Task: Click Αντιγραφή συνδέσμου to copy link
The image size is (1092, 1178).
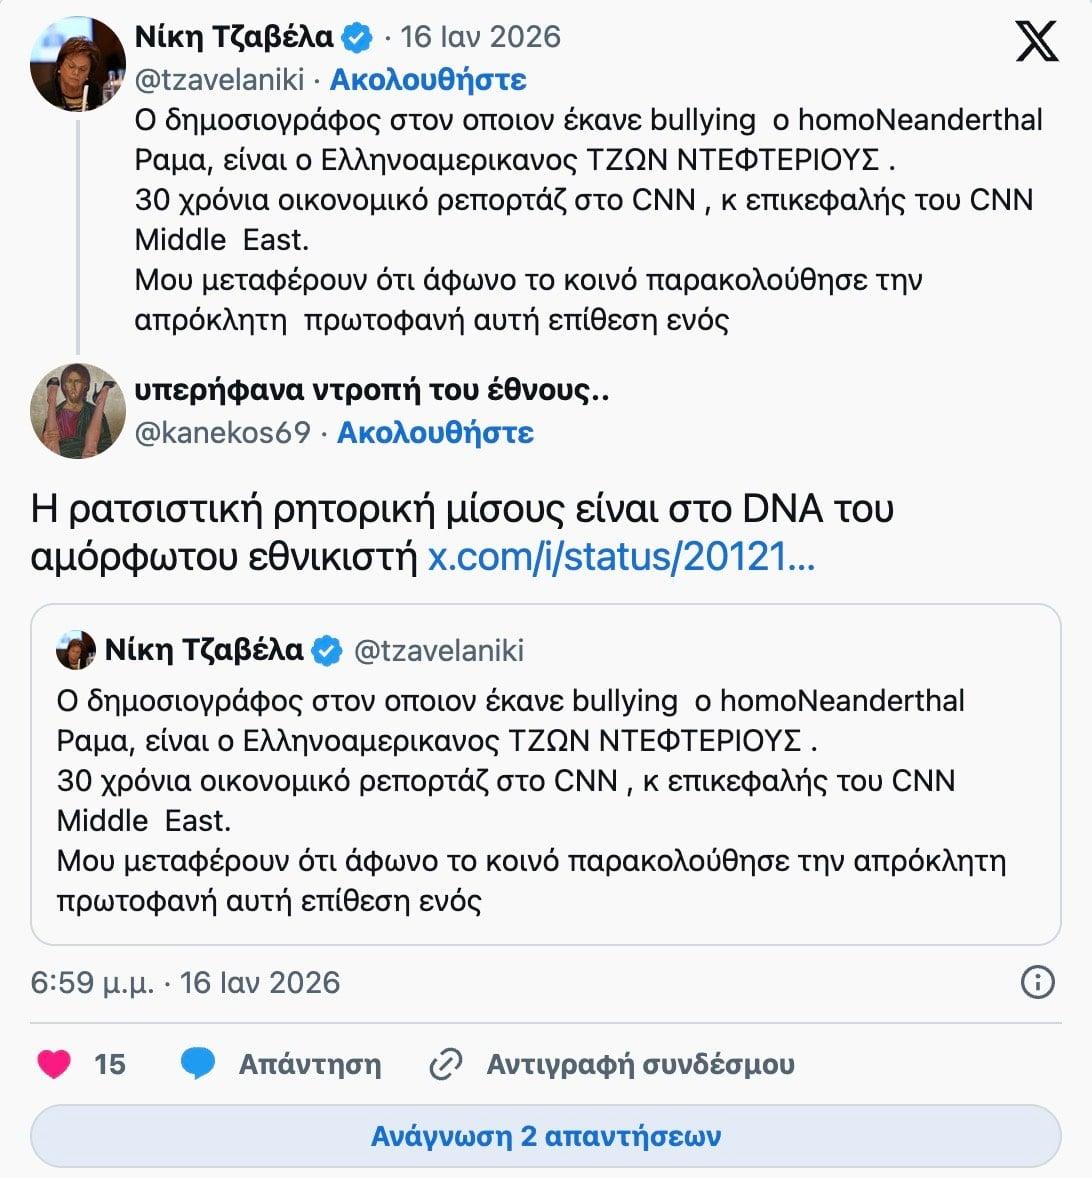Action: [640, 1064]
